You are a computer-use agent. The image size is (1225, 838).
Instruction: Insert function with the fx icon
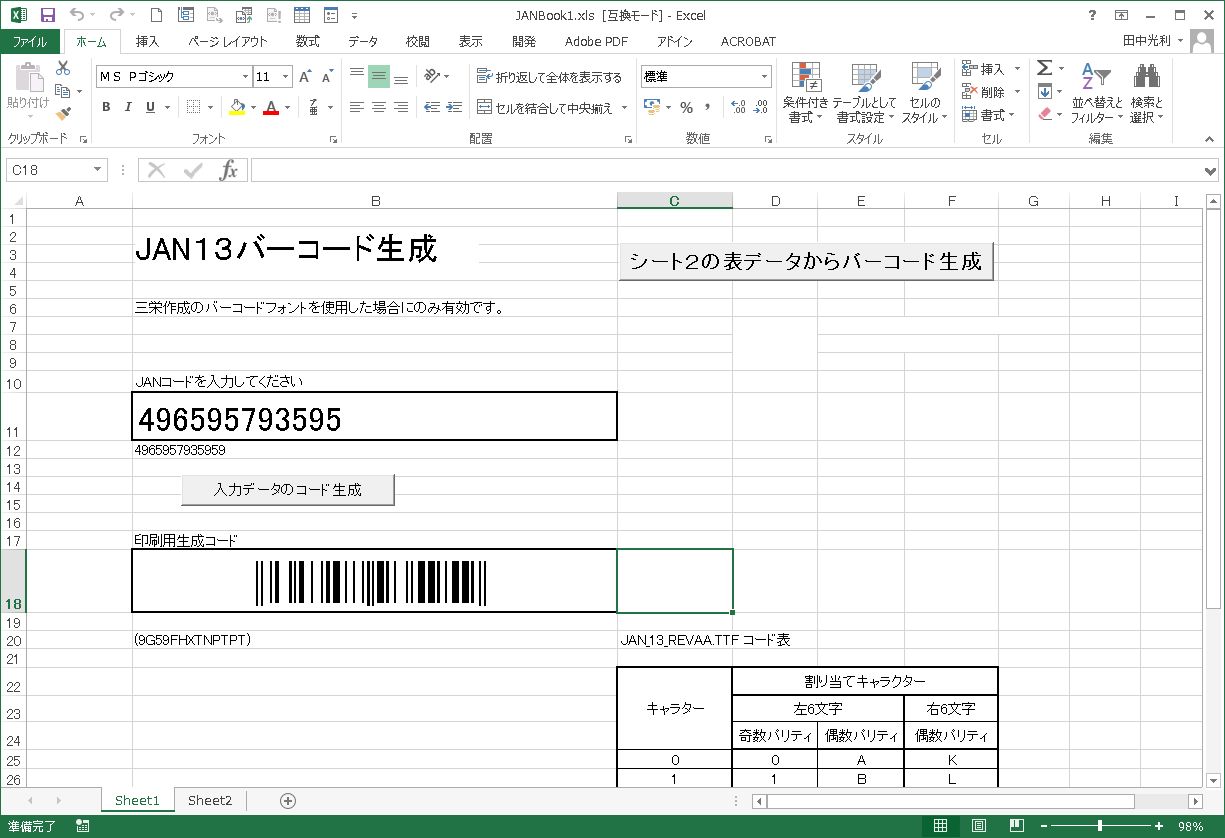229,170
